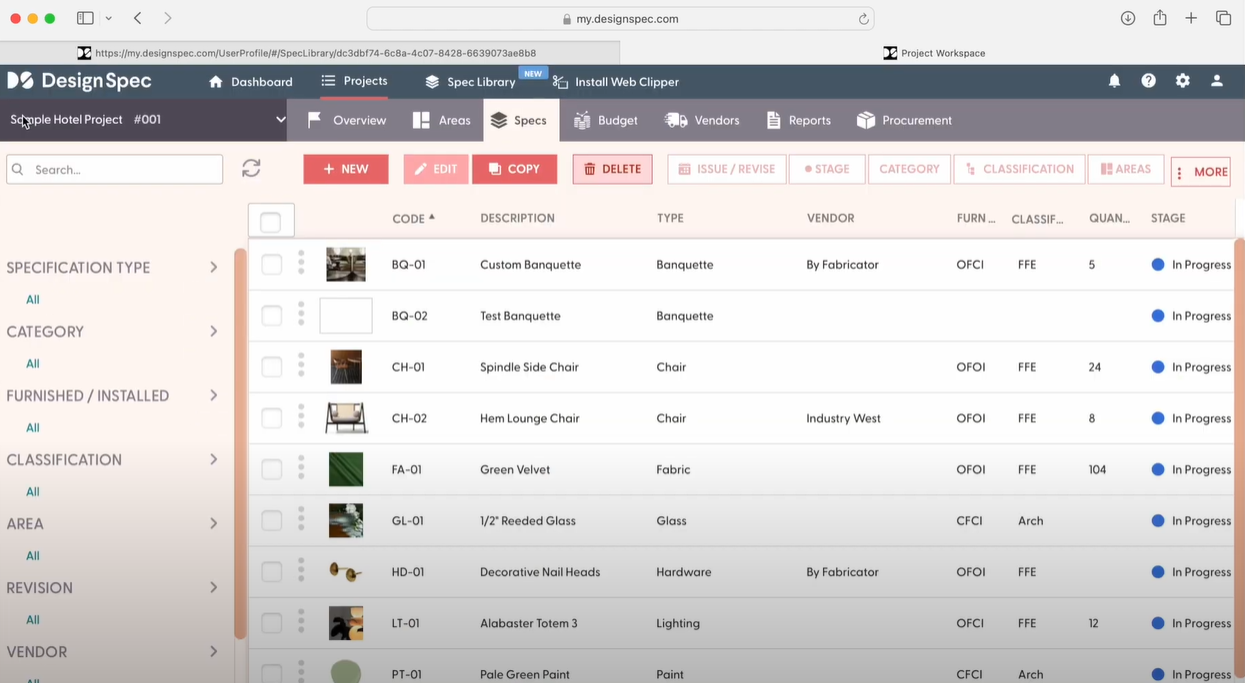Click the In Progress stage dot for FA-01

(1157, 469)
